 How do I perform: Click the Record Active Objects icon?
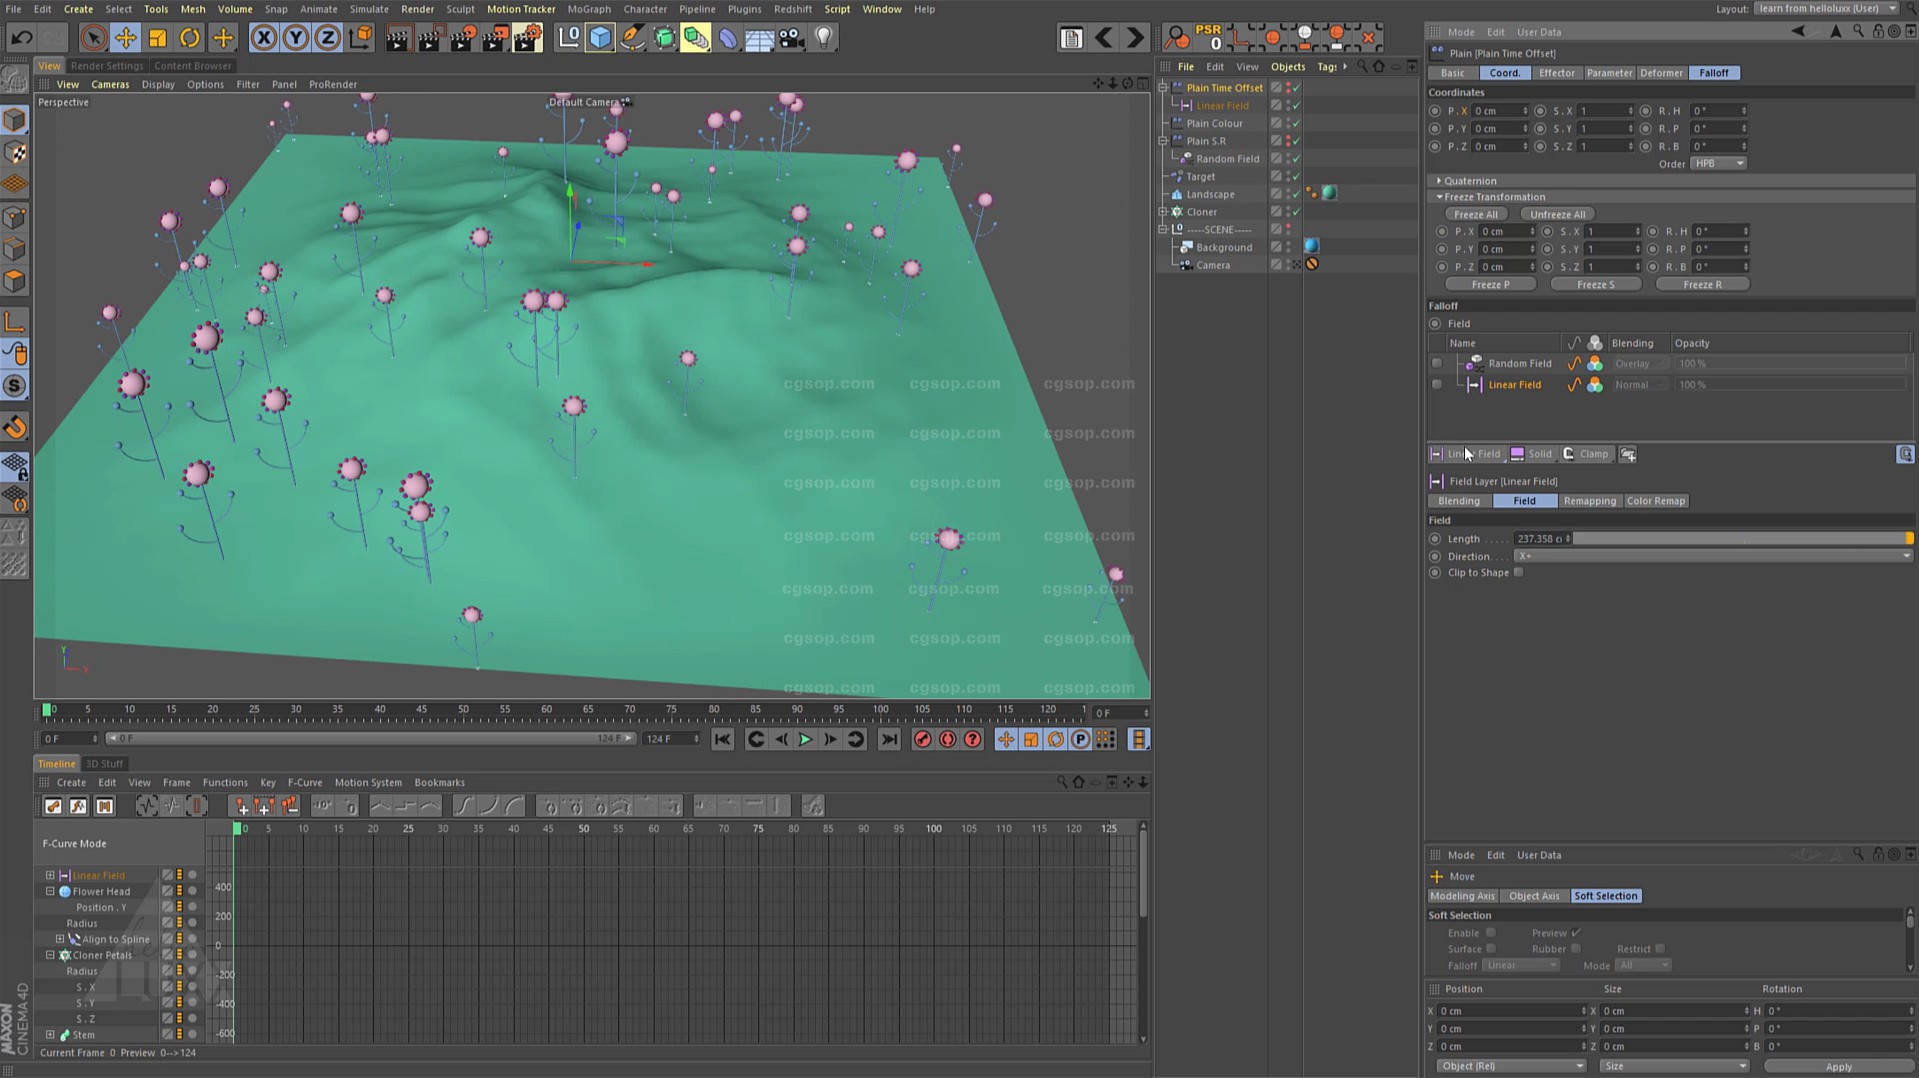(x=922, y=740)
